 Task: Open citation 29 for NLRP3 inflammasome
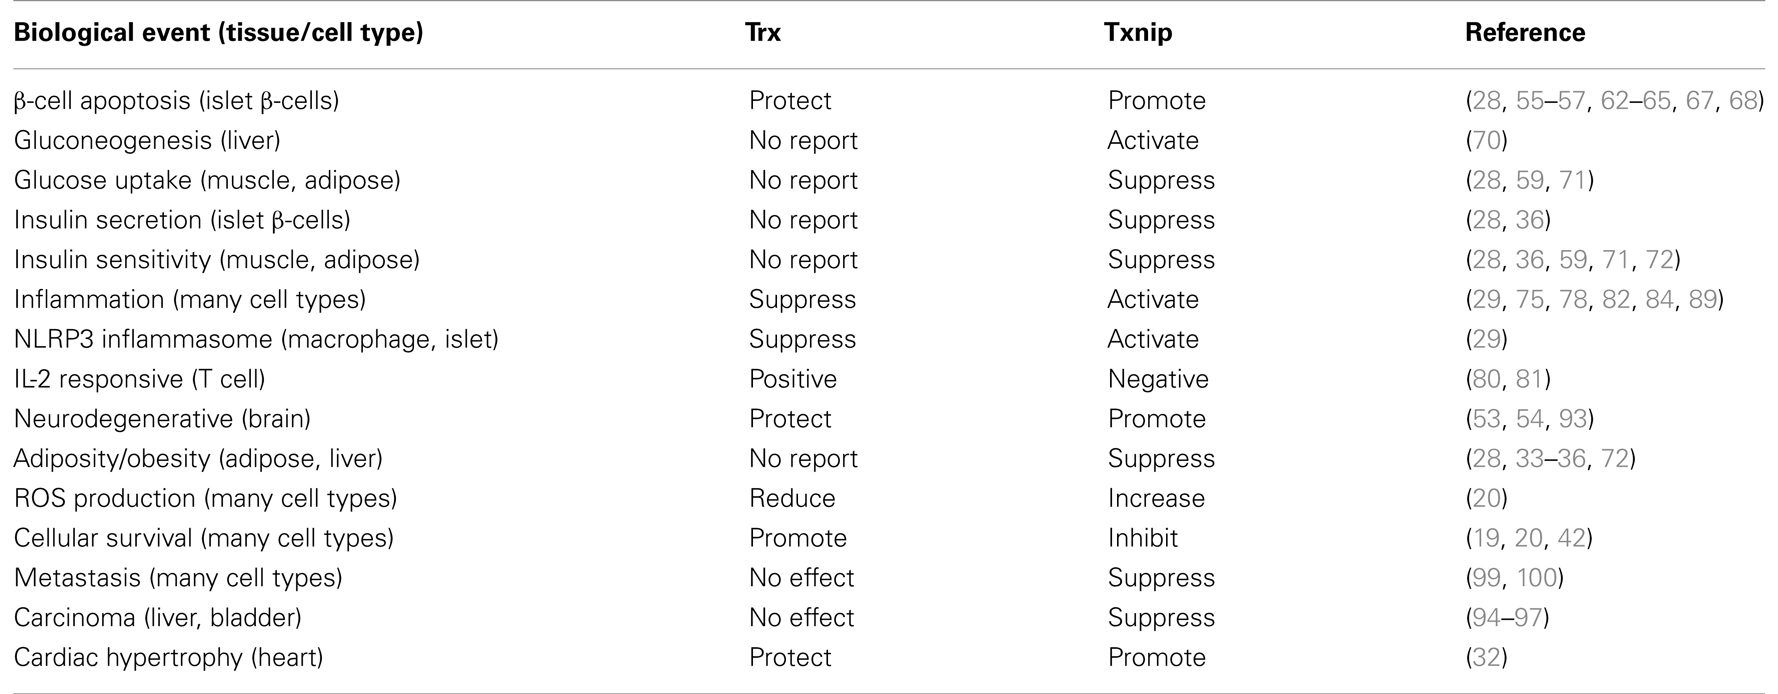(x=1486, y=340)
